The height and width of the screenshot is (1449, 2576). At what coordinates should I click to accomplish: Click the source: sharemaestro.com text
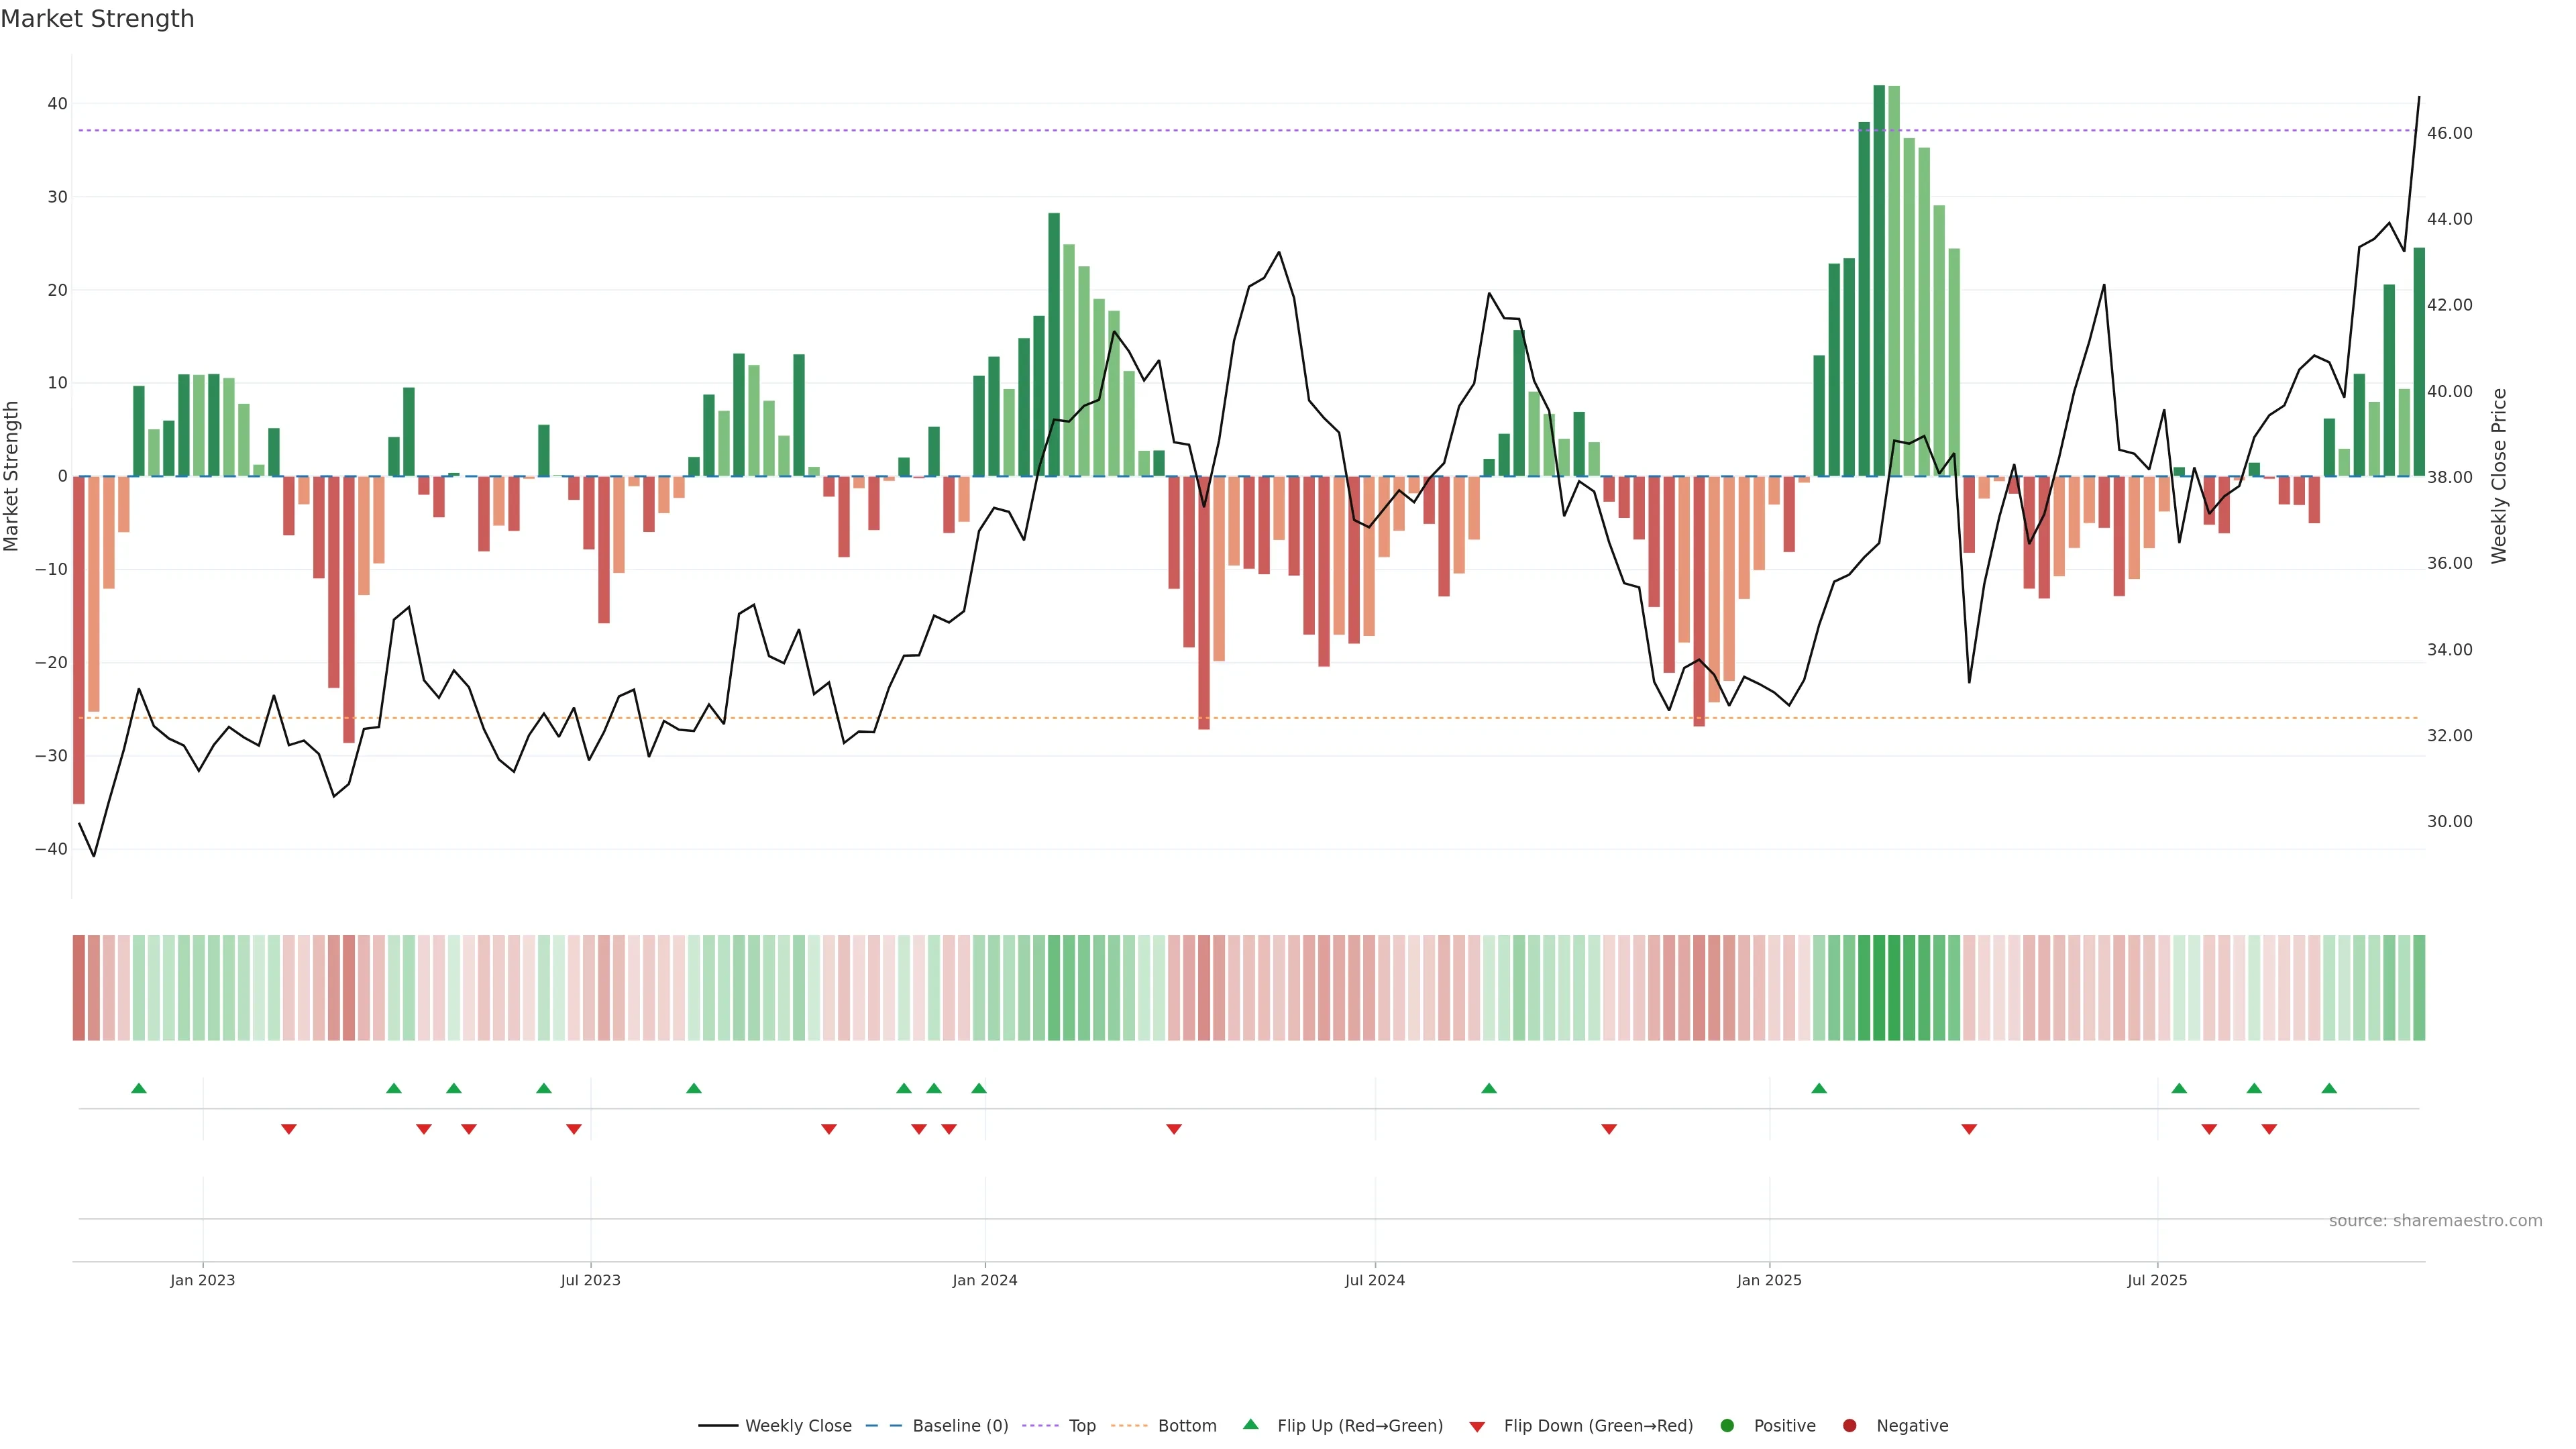pos(2435,1220)
